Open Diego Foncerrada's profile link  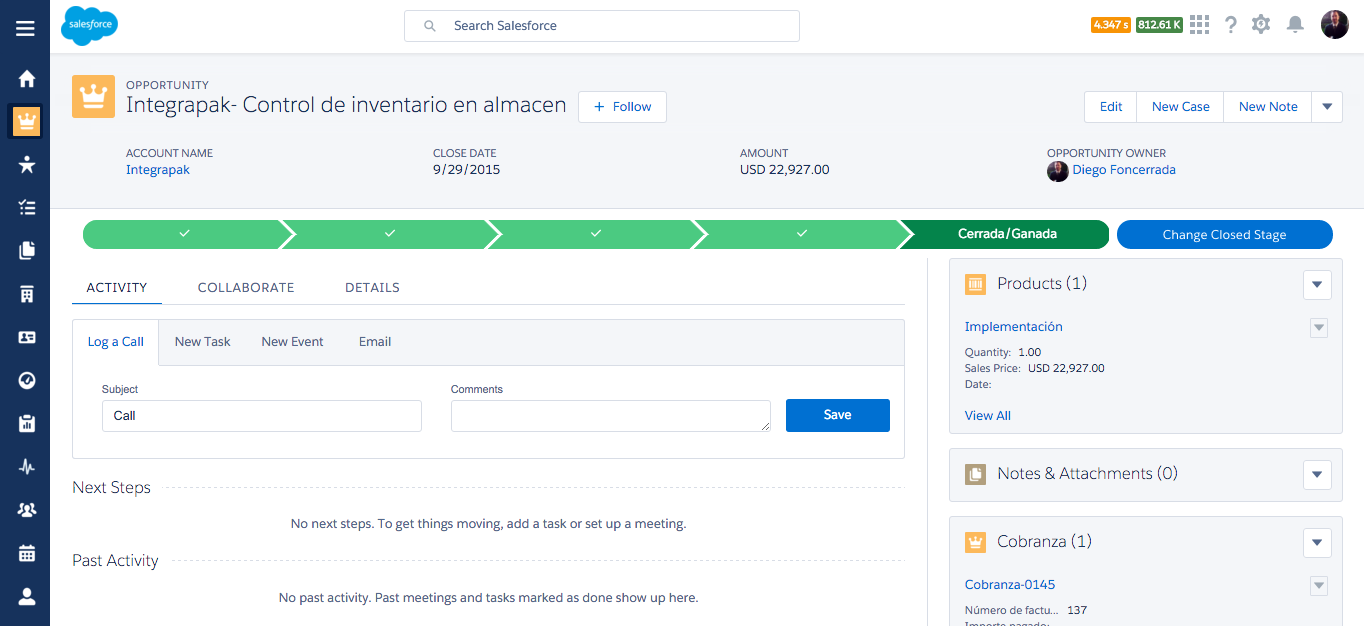click(1124, 170)
